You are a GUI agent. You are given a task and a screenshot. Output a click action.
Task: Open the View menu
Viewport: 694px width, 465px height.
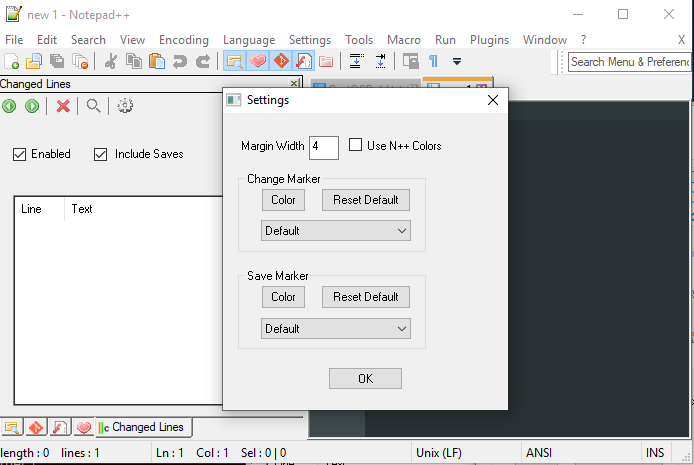132,40
